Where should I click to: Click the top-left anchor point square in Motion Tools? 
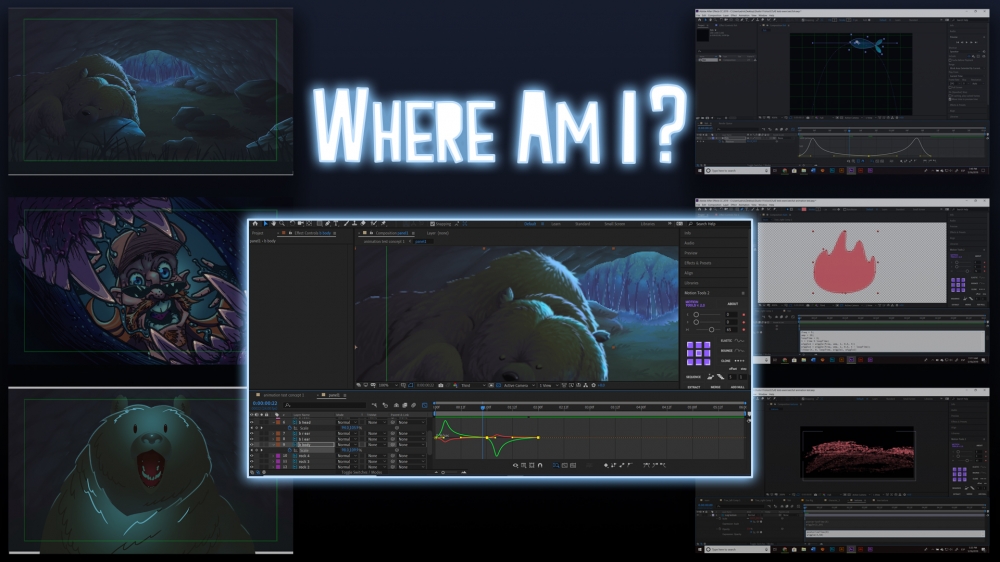690,345
